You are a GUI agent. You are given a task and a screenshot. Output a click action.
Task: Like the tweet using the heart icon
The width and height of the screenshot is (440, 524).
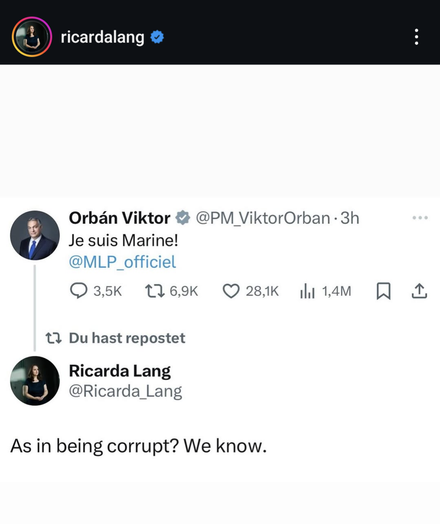pyautogui.click(x=231, y=291)
